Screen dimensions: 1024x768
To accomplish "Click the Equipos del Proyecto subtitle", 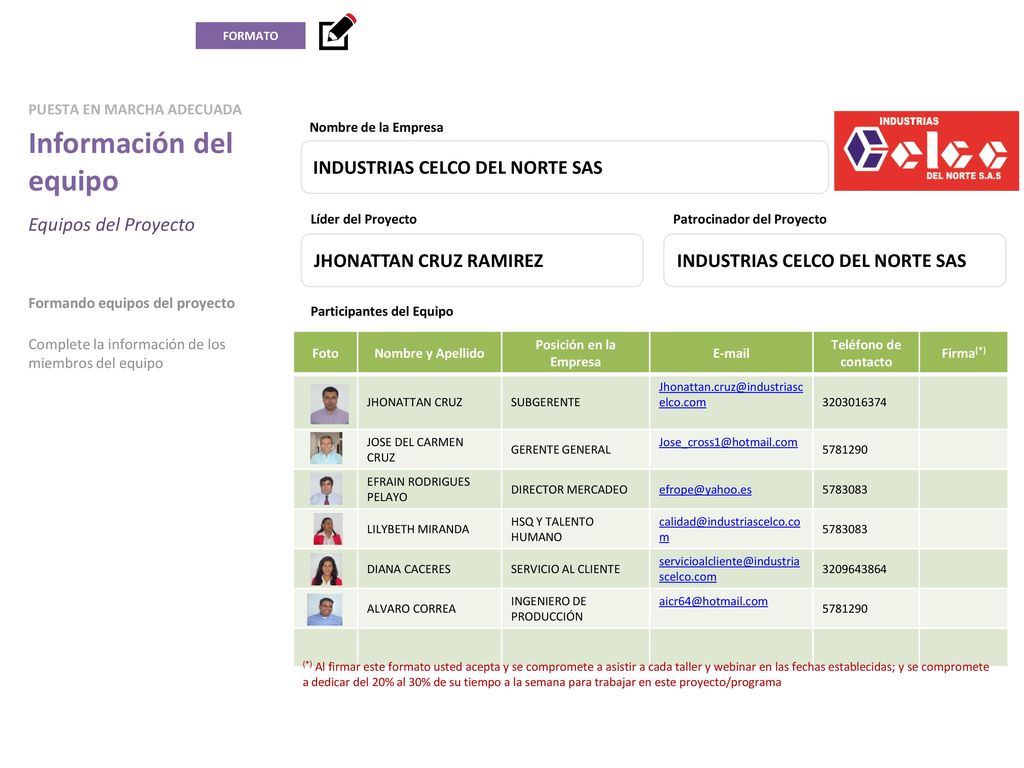I will click(x=111, y=225).
